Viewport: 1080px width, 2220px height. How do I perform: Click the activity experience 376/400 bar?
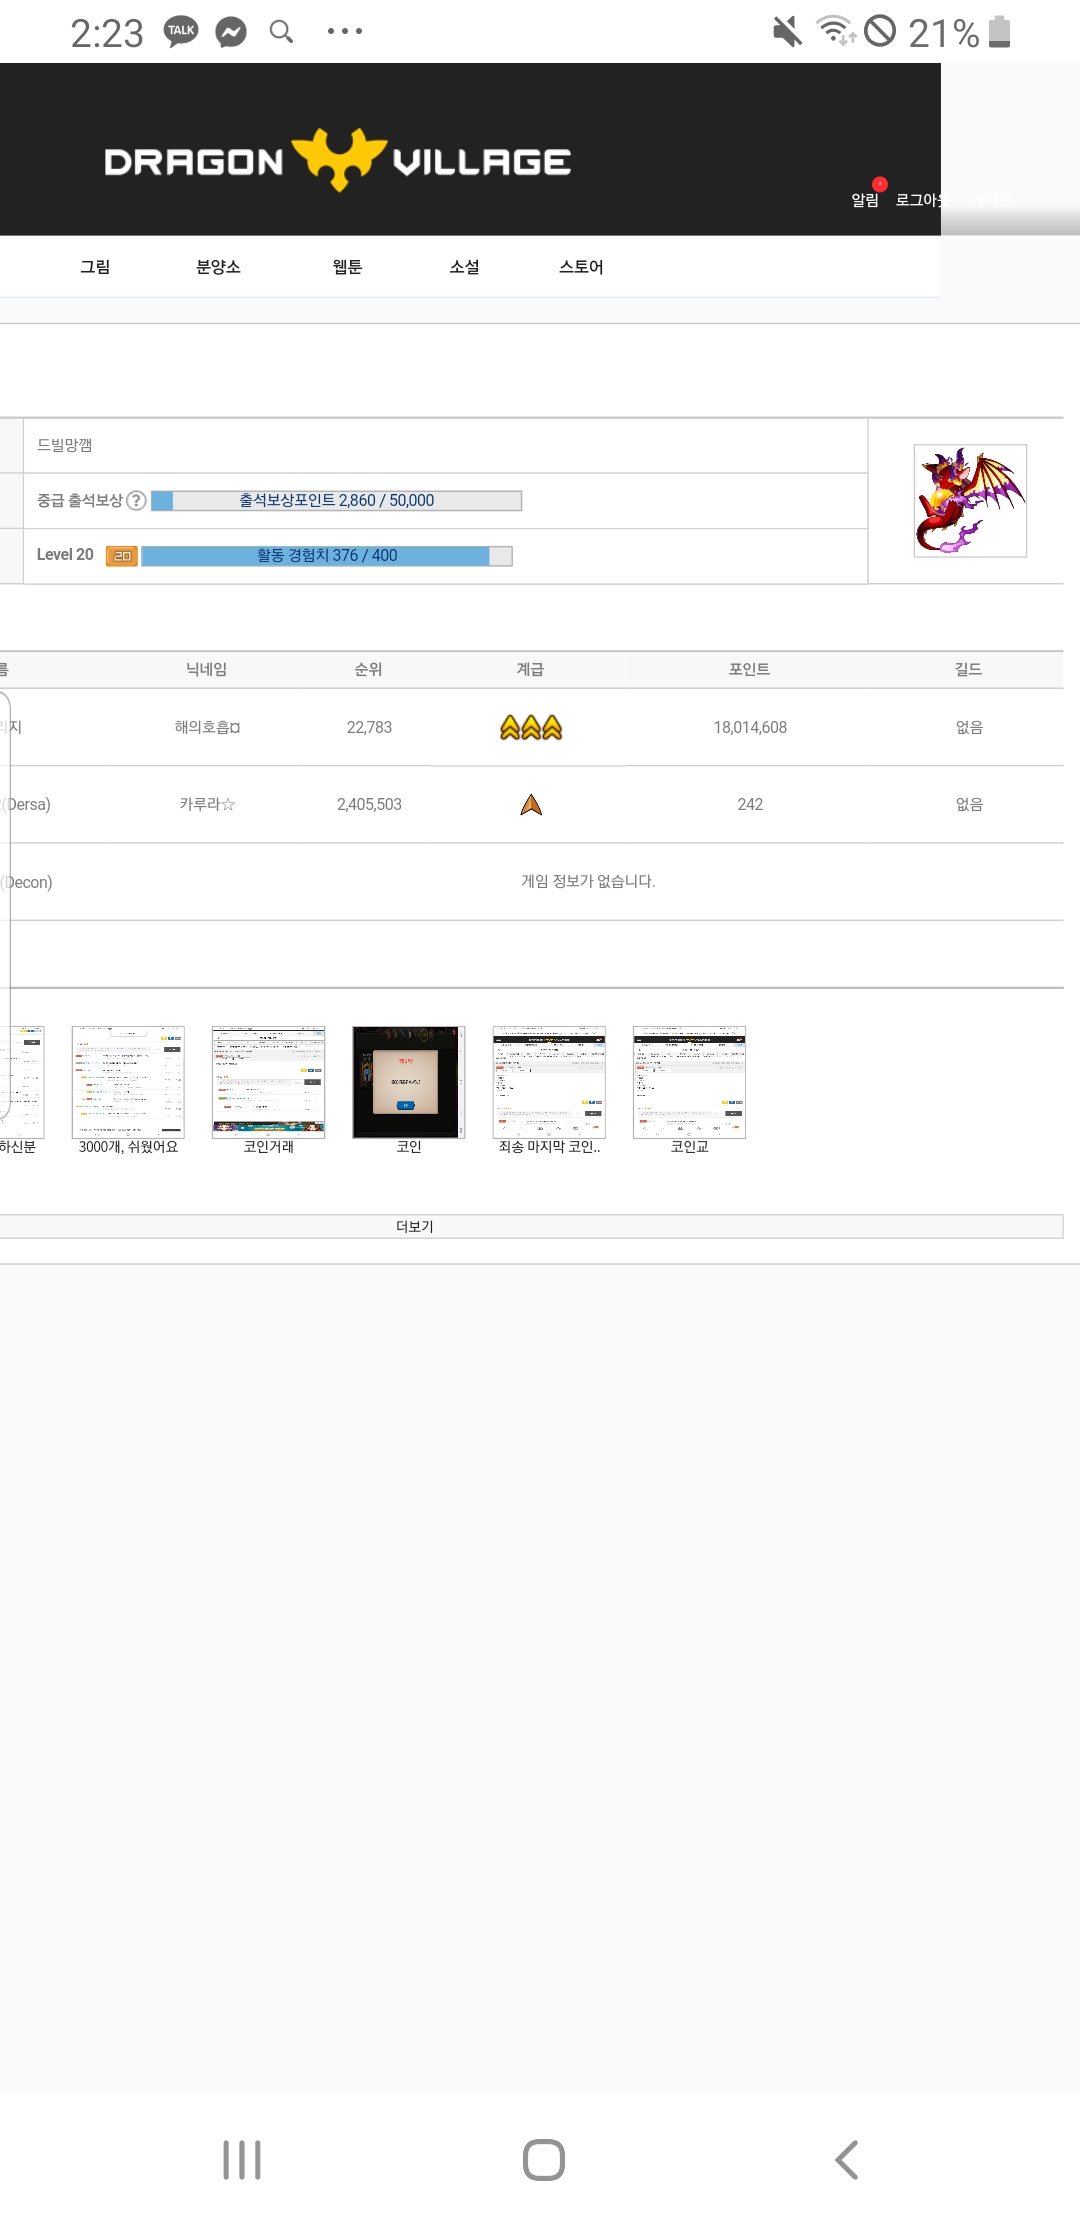pyautogui.click(x=327, y=556)
